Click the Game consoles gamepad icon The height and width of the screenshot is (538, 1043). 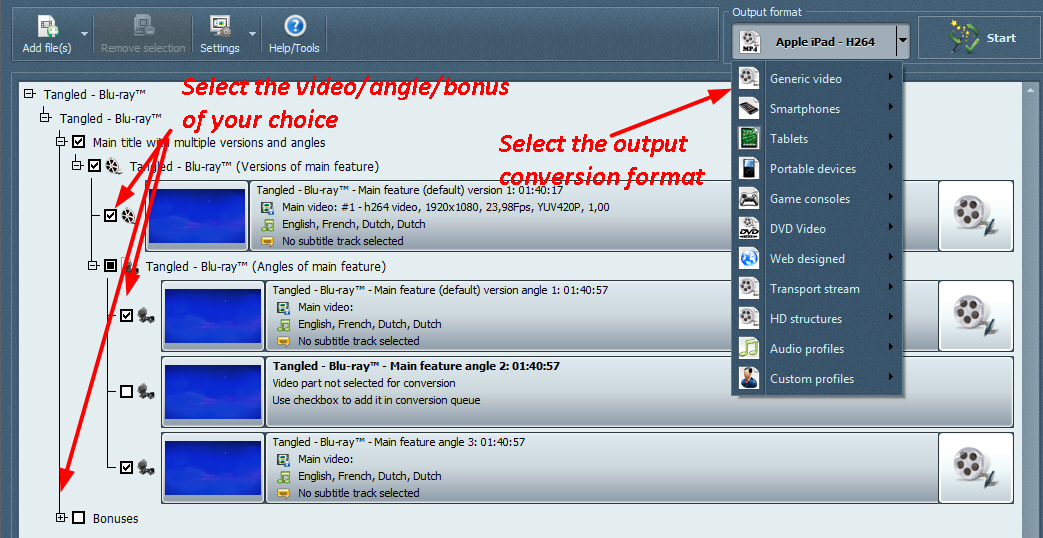click(749, 198)
